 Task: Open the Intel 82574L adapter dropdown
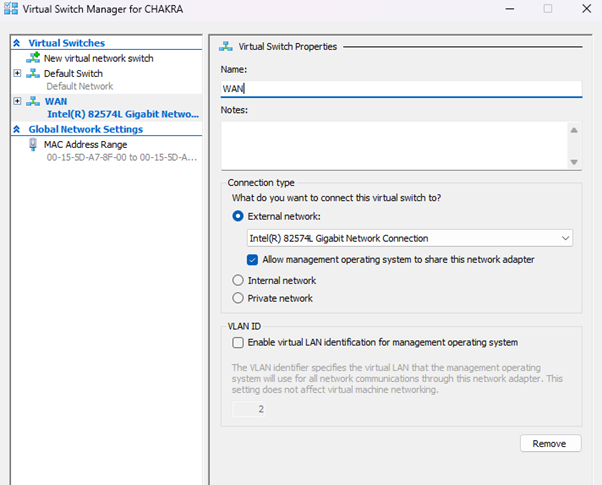click(x=566, y=238)
